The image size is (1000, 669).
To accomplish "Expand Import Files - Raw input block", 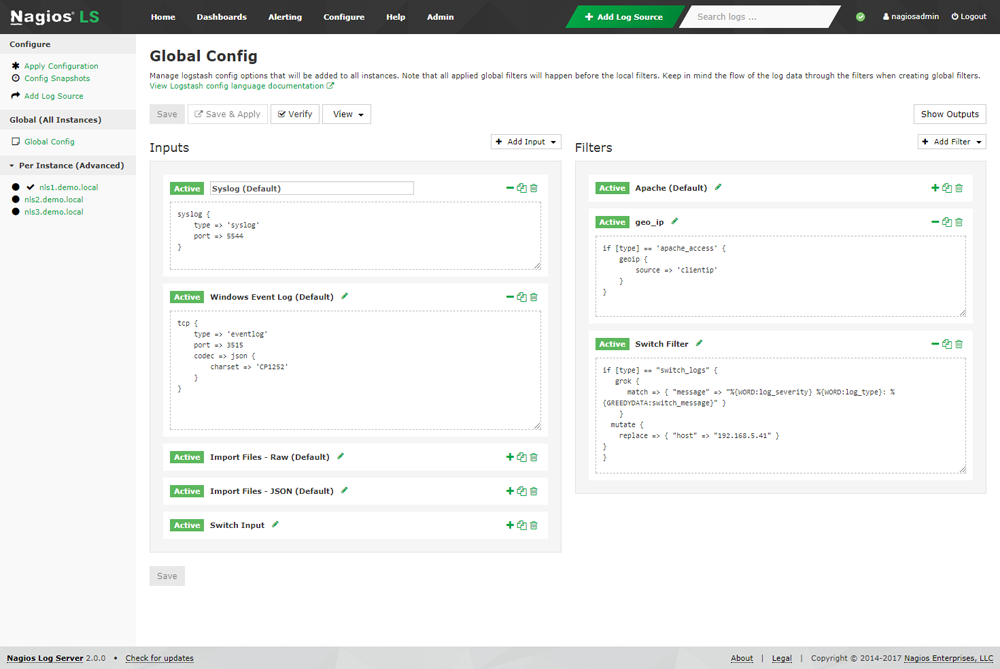I will tap(510, 457).
